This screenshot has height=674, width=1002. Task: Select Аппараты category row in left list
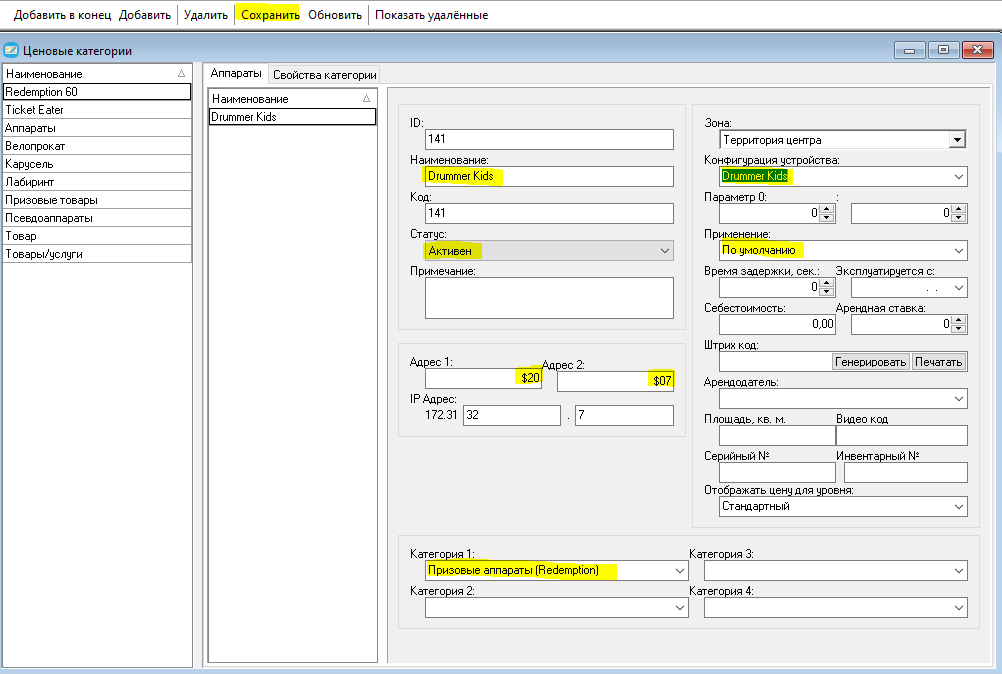(x=97, y=128)
